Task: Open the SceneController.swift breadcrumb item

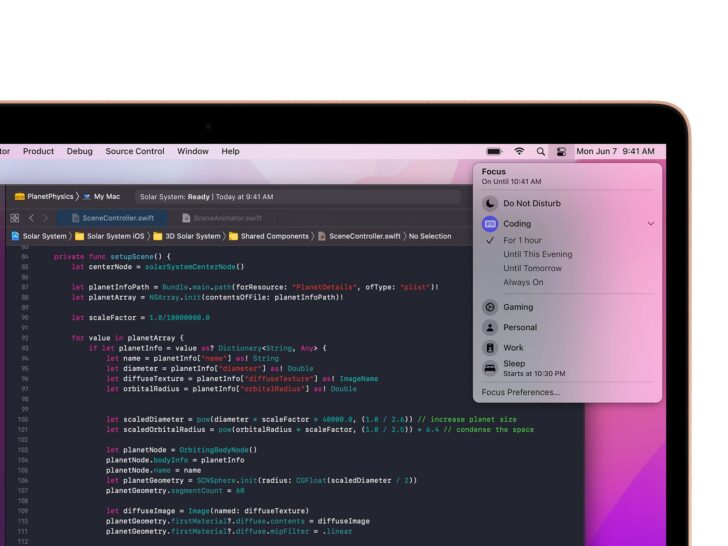Action: pyautogui.click(x=359, y=236)
